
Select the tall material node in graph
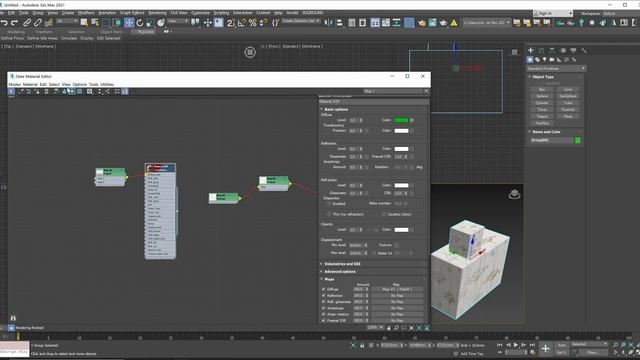click(x=160, y=211)
